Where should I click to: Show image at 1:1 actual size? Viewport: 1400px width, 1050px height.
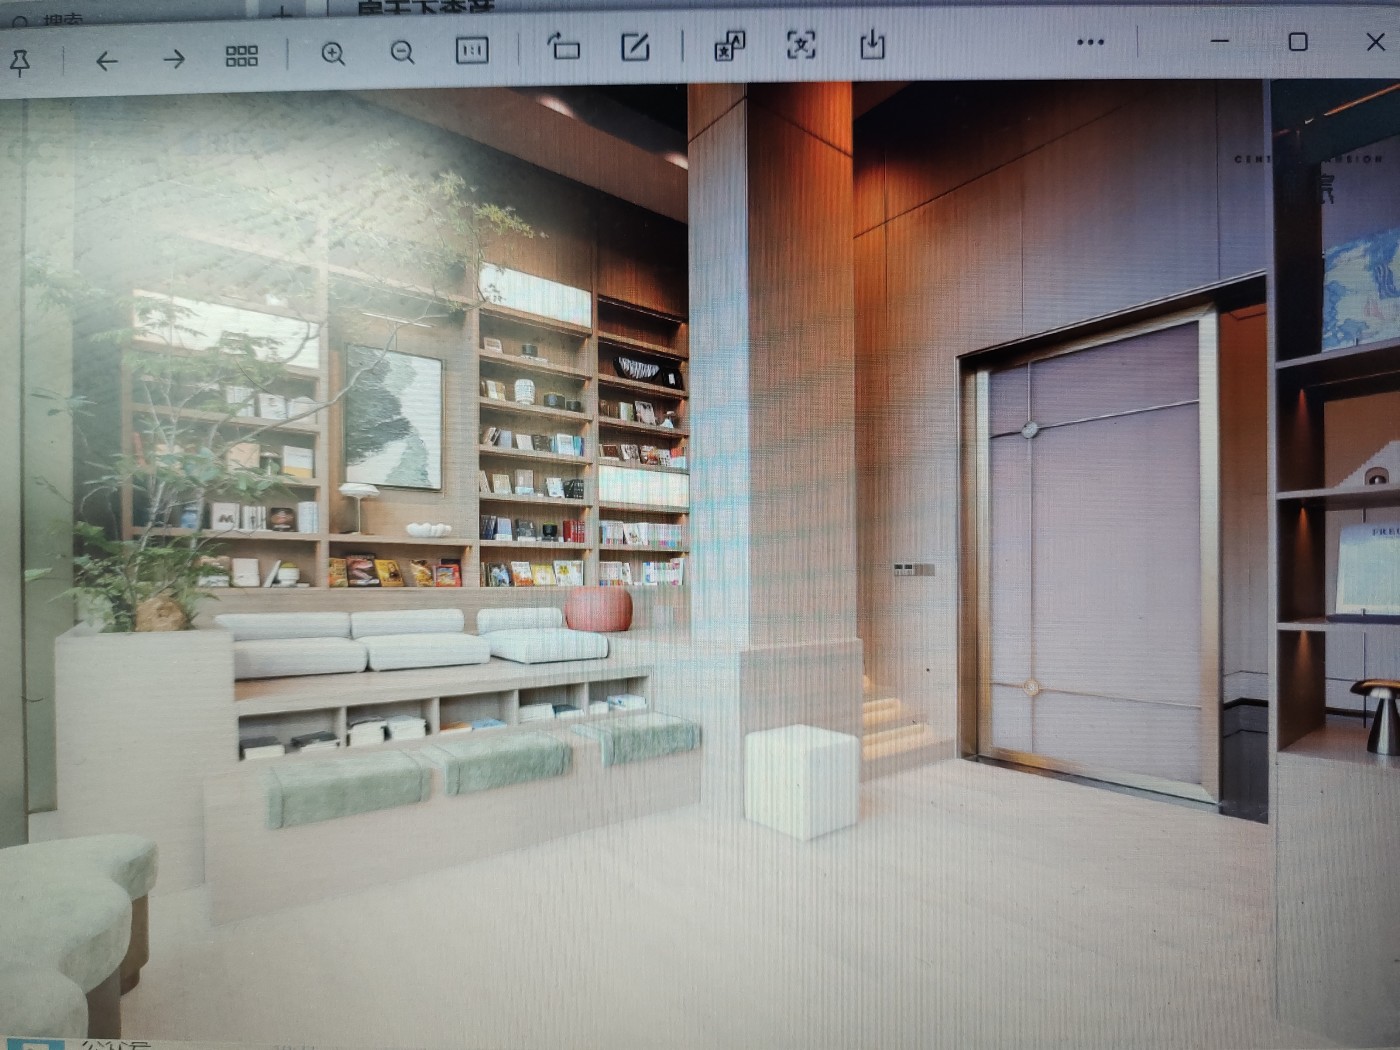[472, 50]
